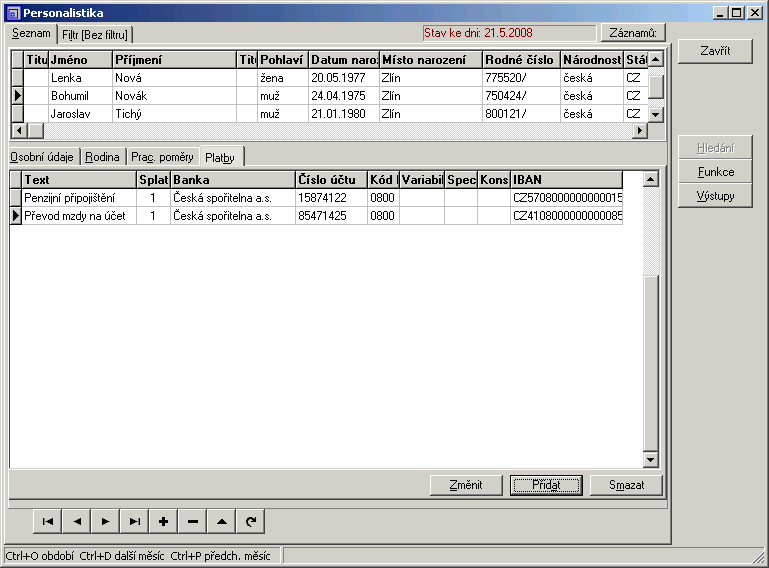Jump to last record button
Viewport: 769px width, 568px height.
click(x=134, y=521)
